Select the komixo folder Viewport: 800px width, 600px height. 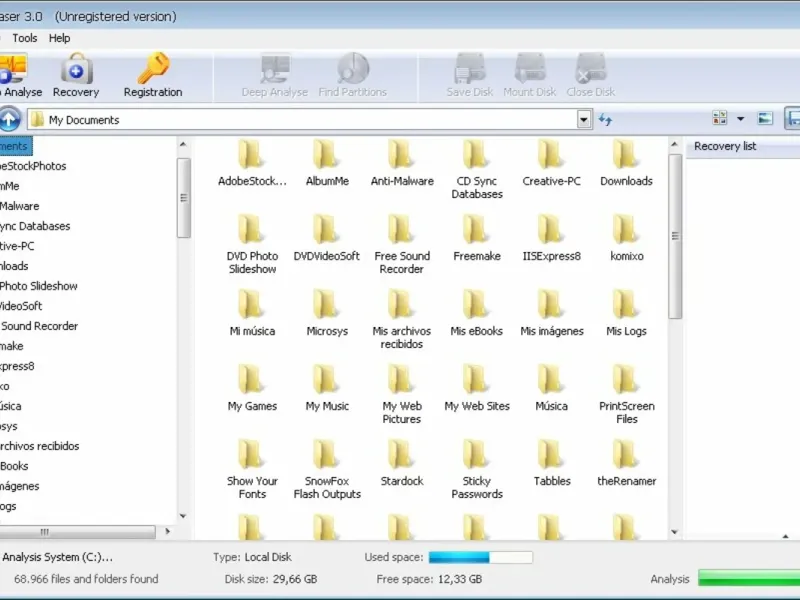pyautogui.click(x=627, y=238)
